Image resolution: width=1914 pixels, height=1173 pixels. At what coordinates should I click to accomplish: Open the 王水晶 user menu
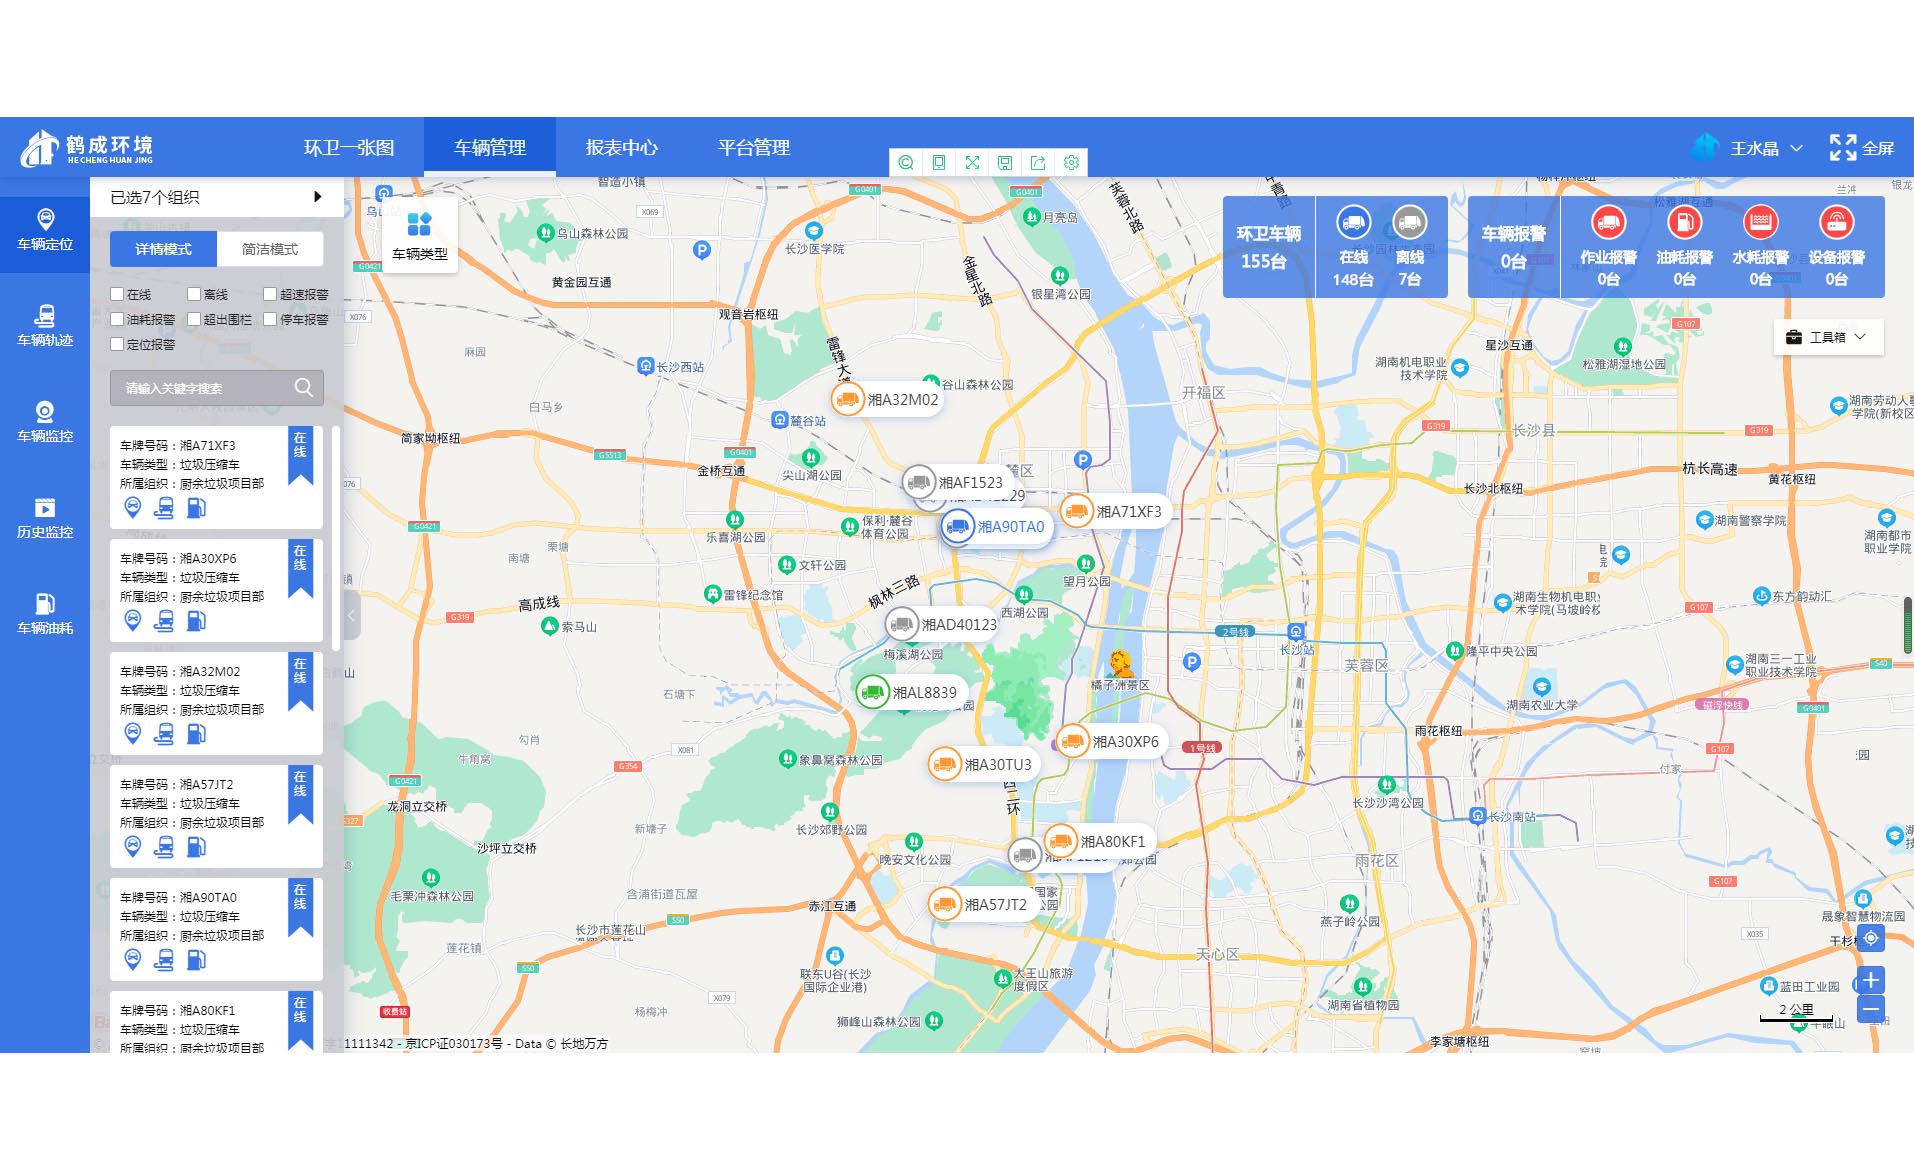click(x=1754, y=148)
